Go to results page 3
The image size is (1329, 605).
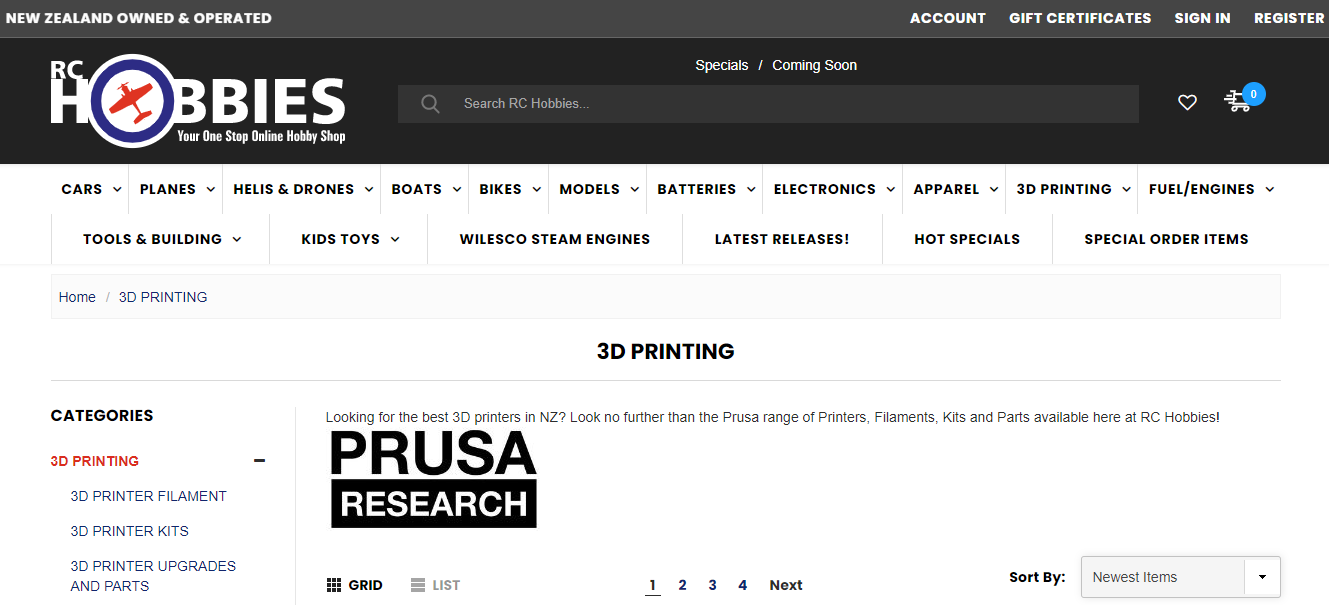pyautogui.click(x=713, y=585)
